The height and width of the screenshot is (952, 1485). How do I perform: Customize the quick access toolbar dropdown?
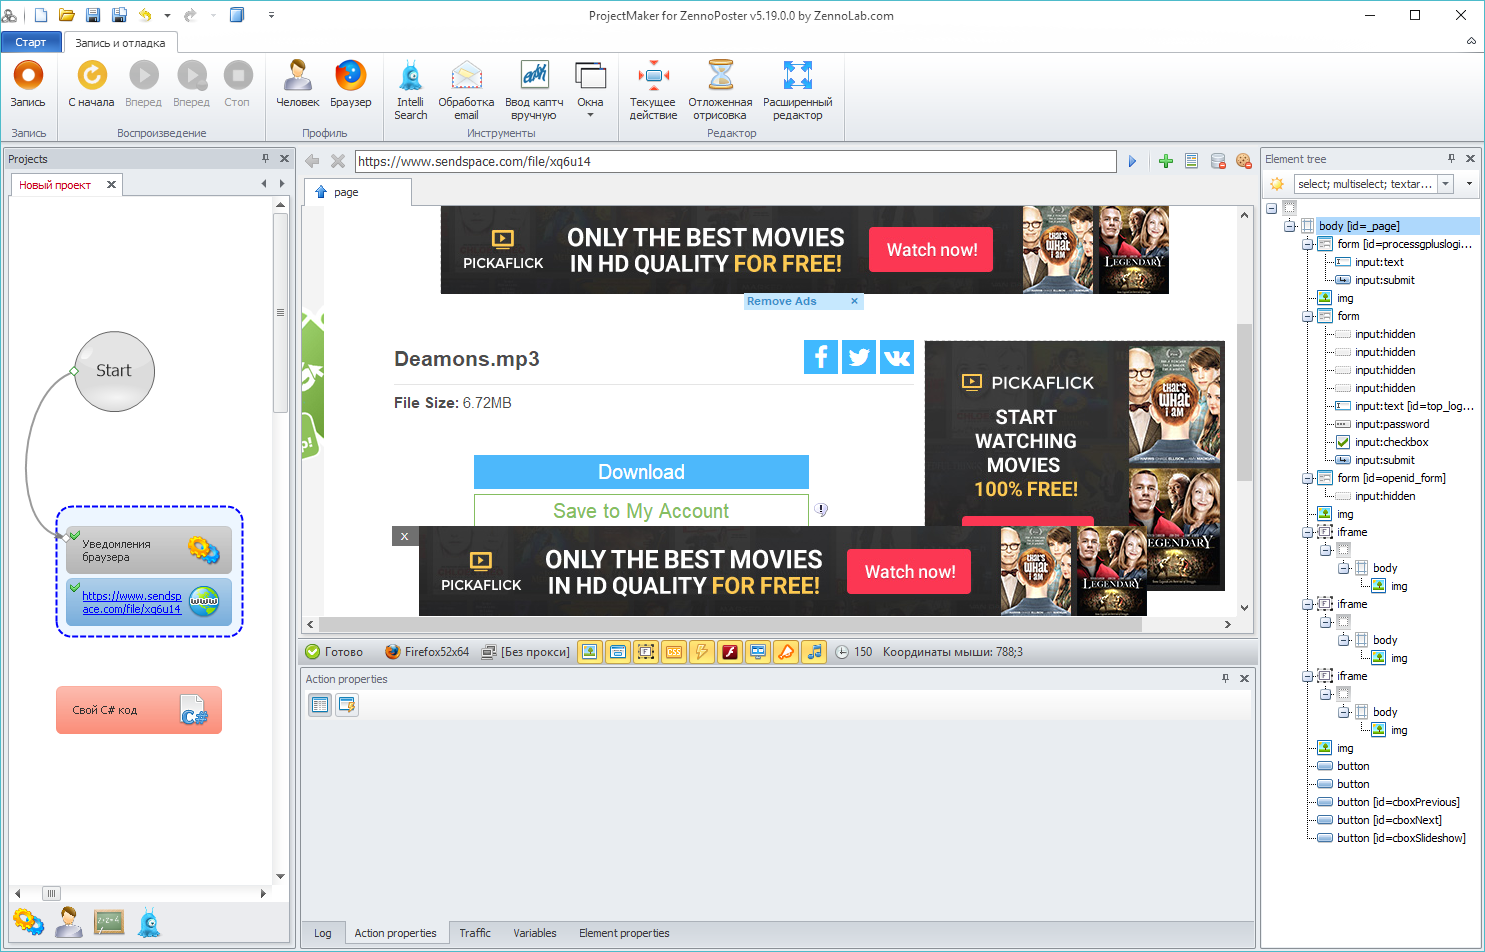tap(271, 15)
